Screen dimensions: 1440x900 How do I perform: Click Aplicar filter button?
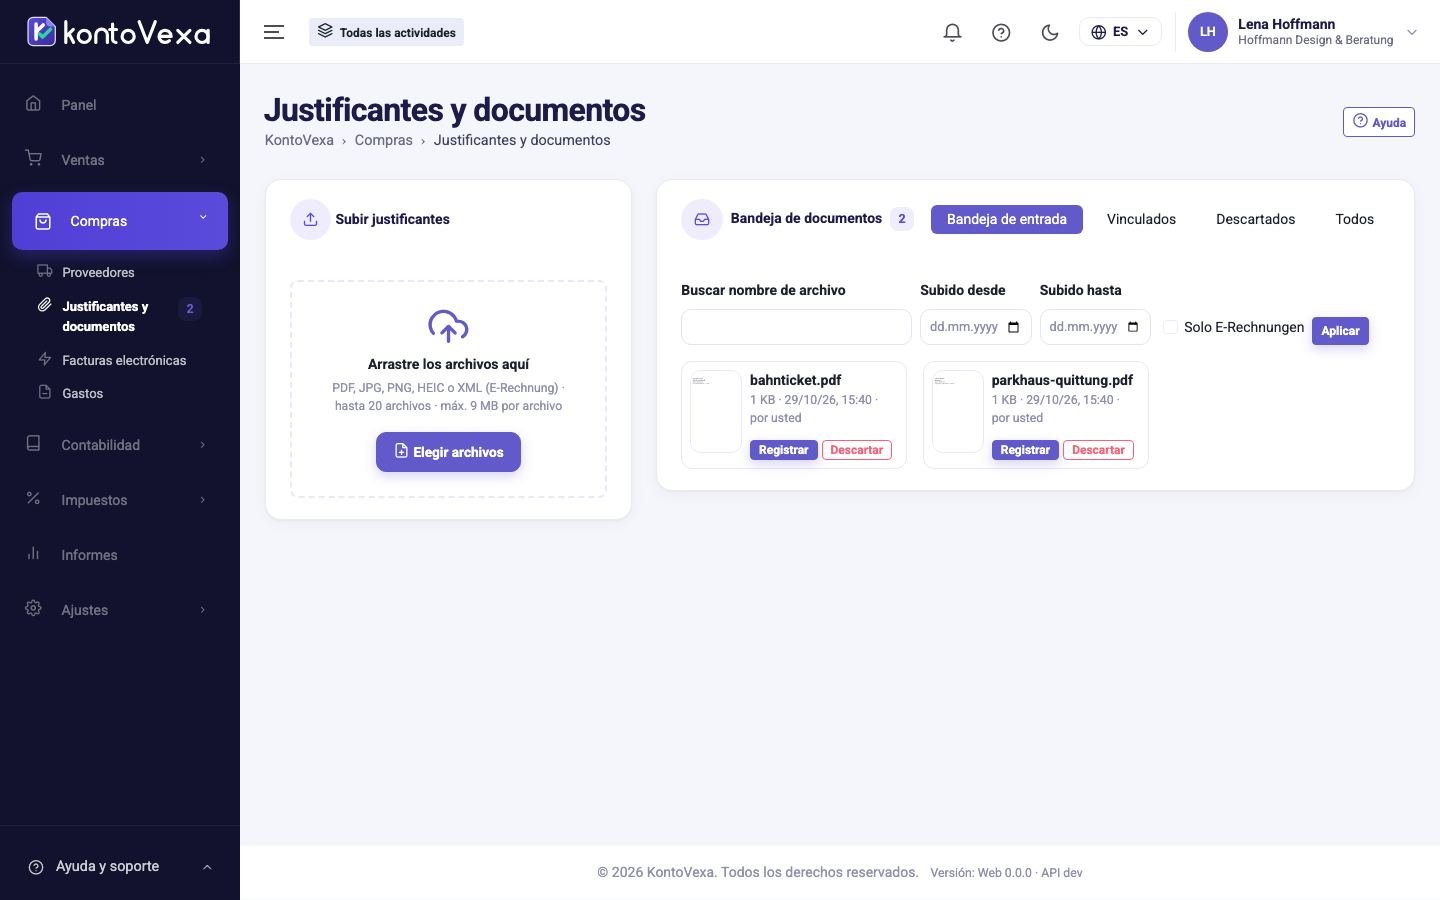(1340, 331)
